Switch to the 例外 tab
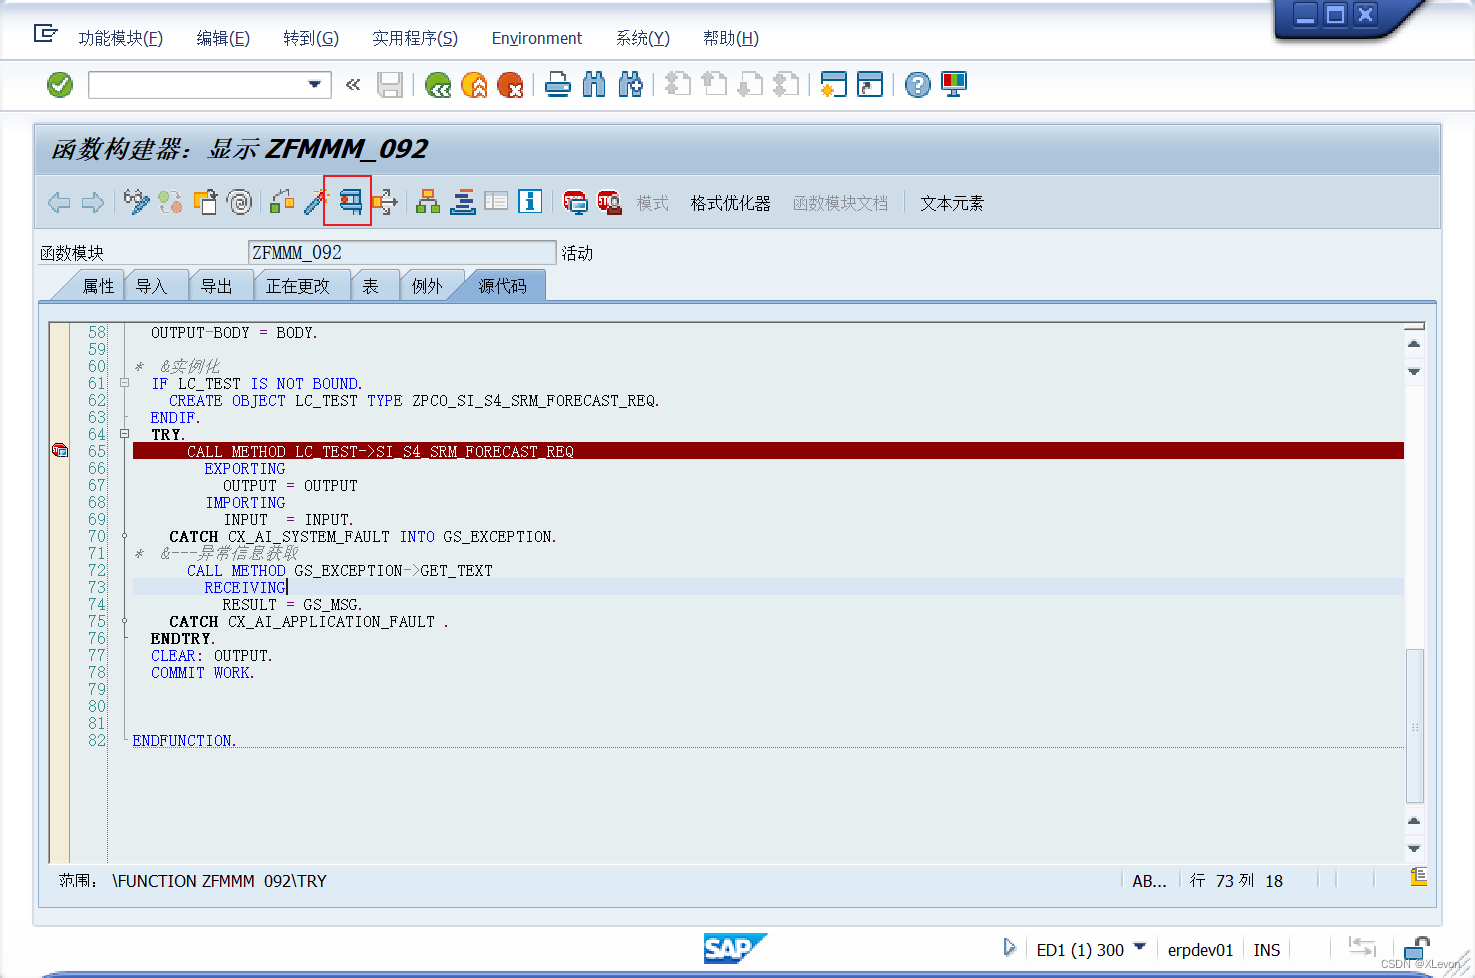The height and width of the screenshot is (978, 1475). click(x=428, y=286)
